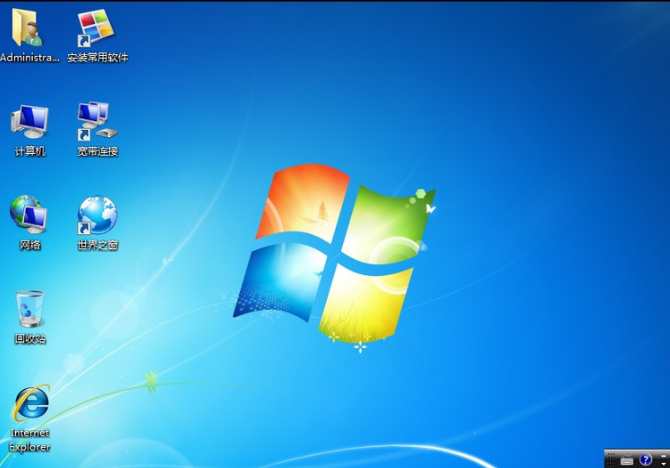This screenshot has width=670, height=468.
Task: Click the 世界之窗 browser globe icon
Action: pyautogui.click(x=97, y=215)
